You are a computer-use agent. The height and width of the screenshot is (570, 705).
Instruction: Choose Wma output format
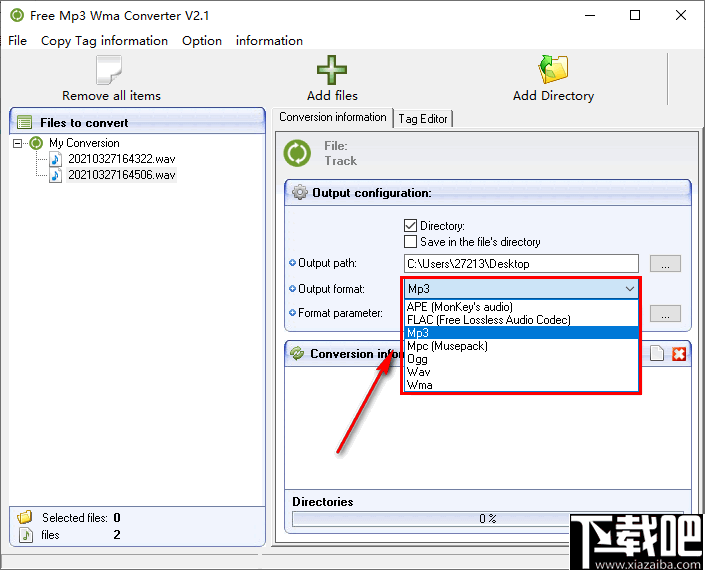pyautogui.click(x=522, y=385)
